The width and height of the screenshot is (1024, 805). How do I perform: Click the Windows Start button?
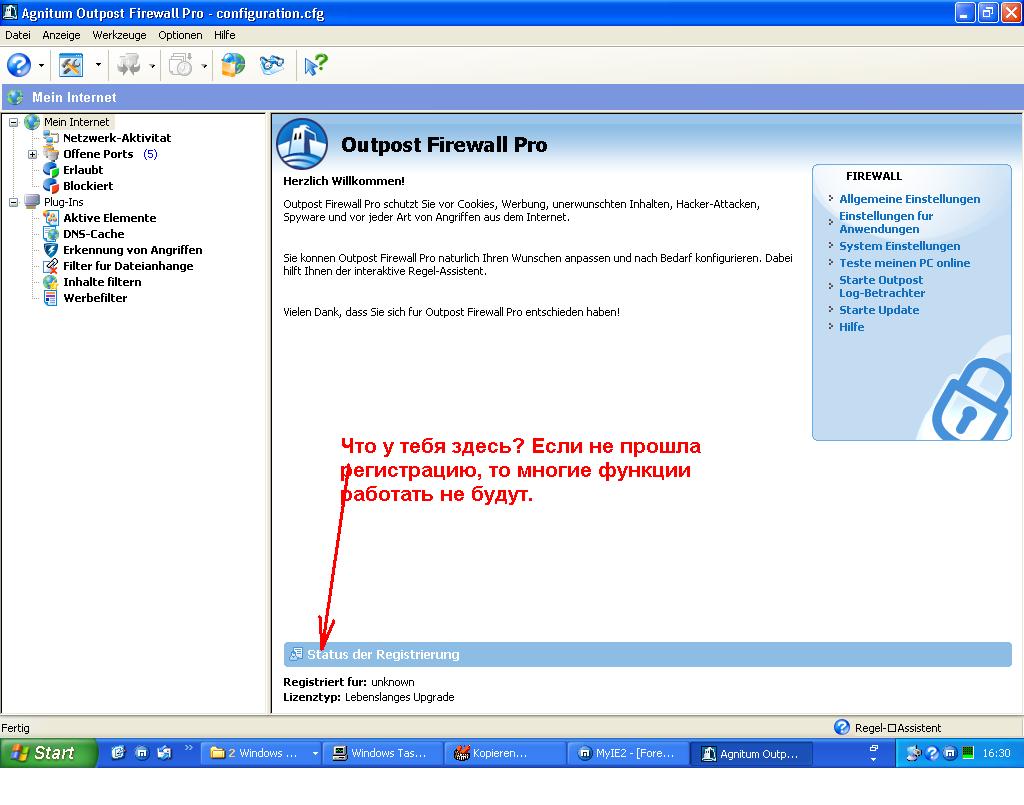click(48, 753)
